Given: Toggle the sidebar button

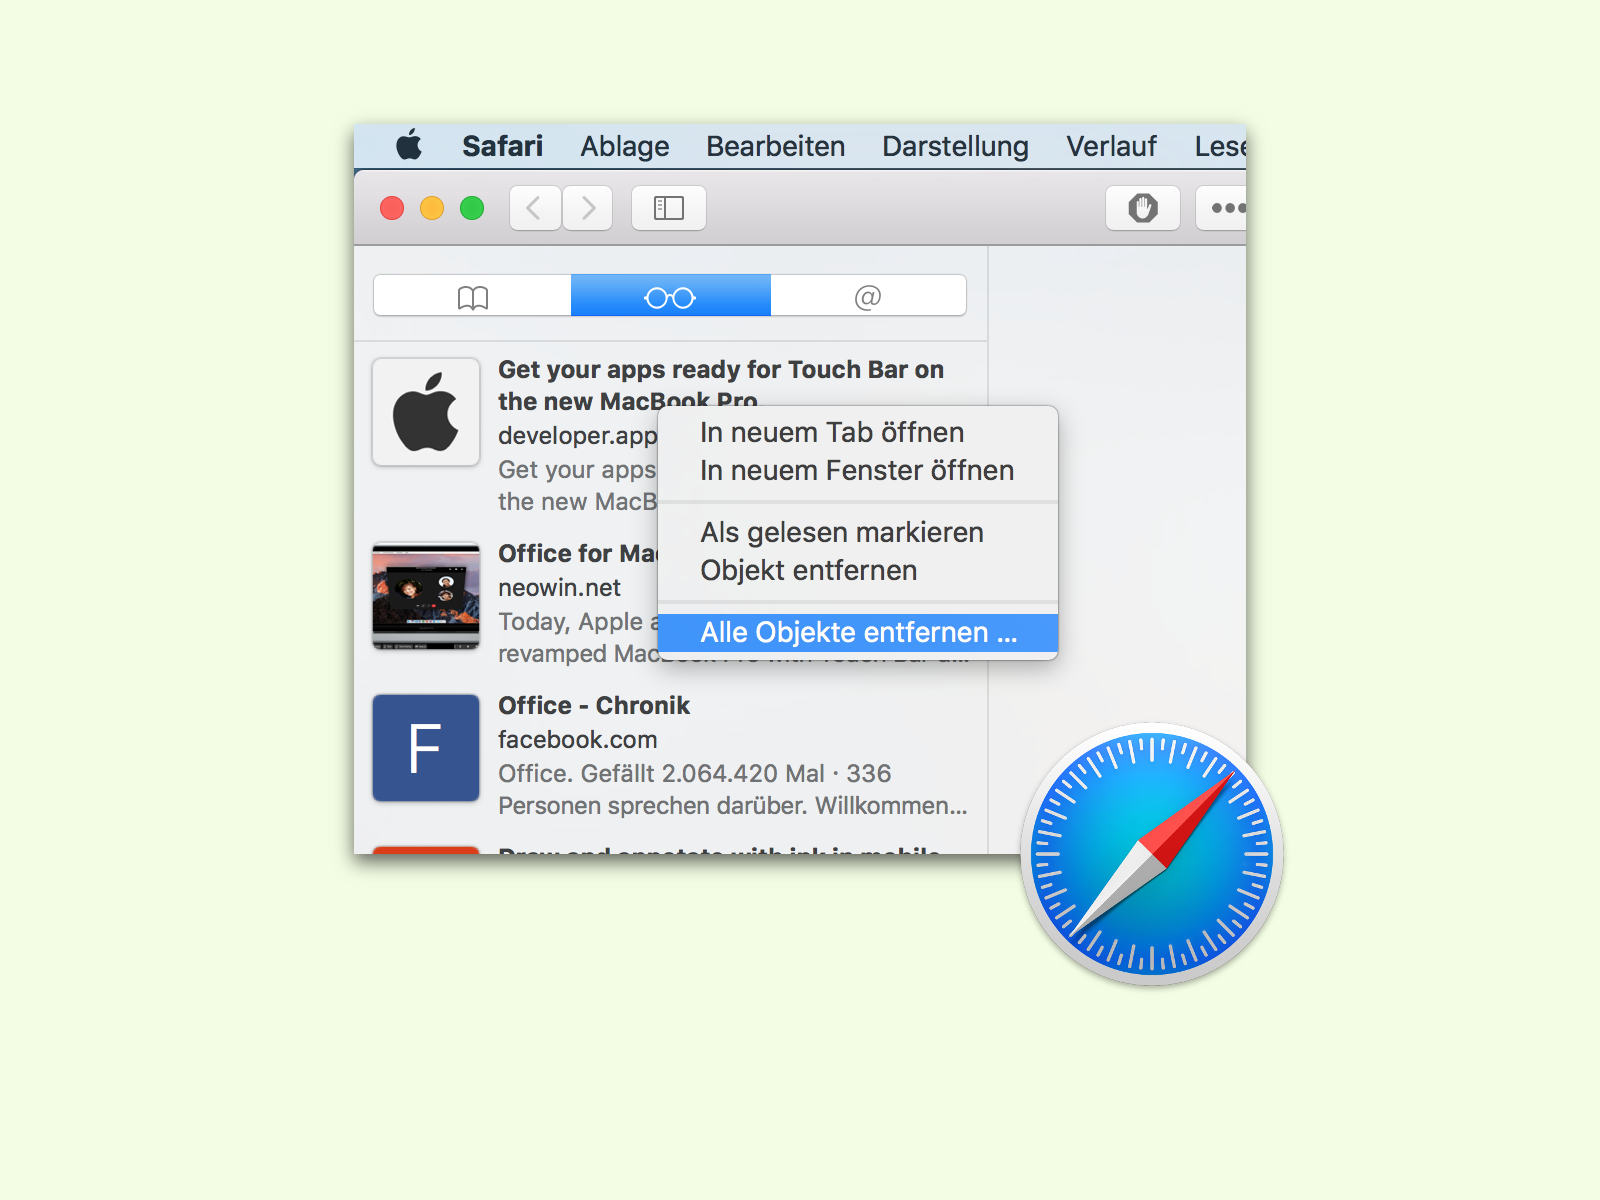Looking at the screenshot, I should tap(669, 208).
